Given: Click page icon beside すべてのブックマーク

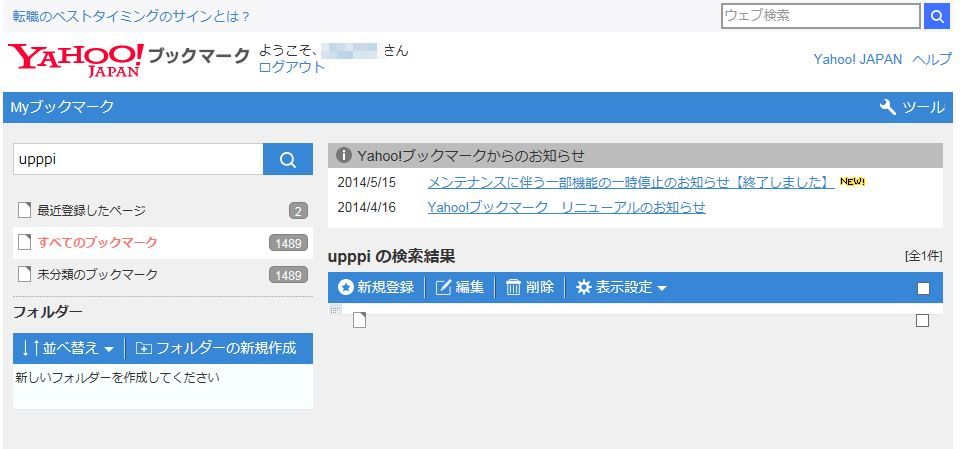Looking at the screenshot, I should [24, 242].
